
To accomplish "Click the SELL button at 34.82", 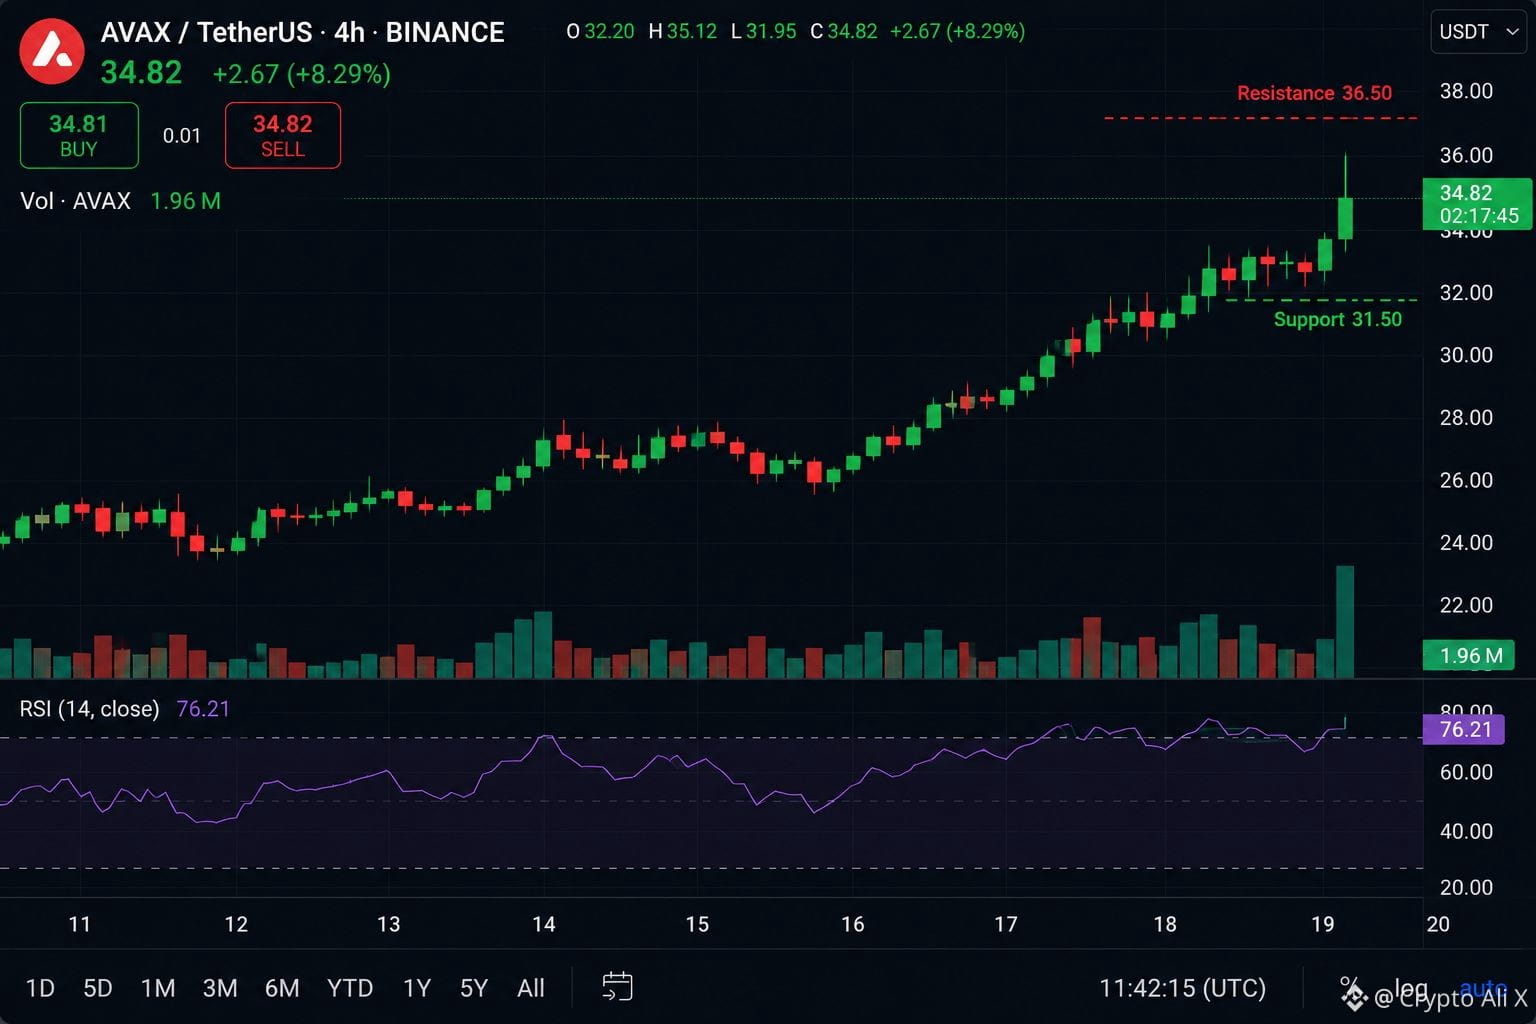I will (283, 135).
